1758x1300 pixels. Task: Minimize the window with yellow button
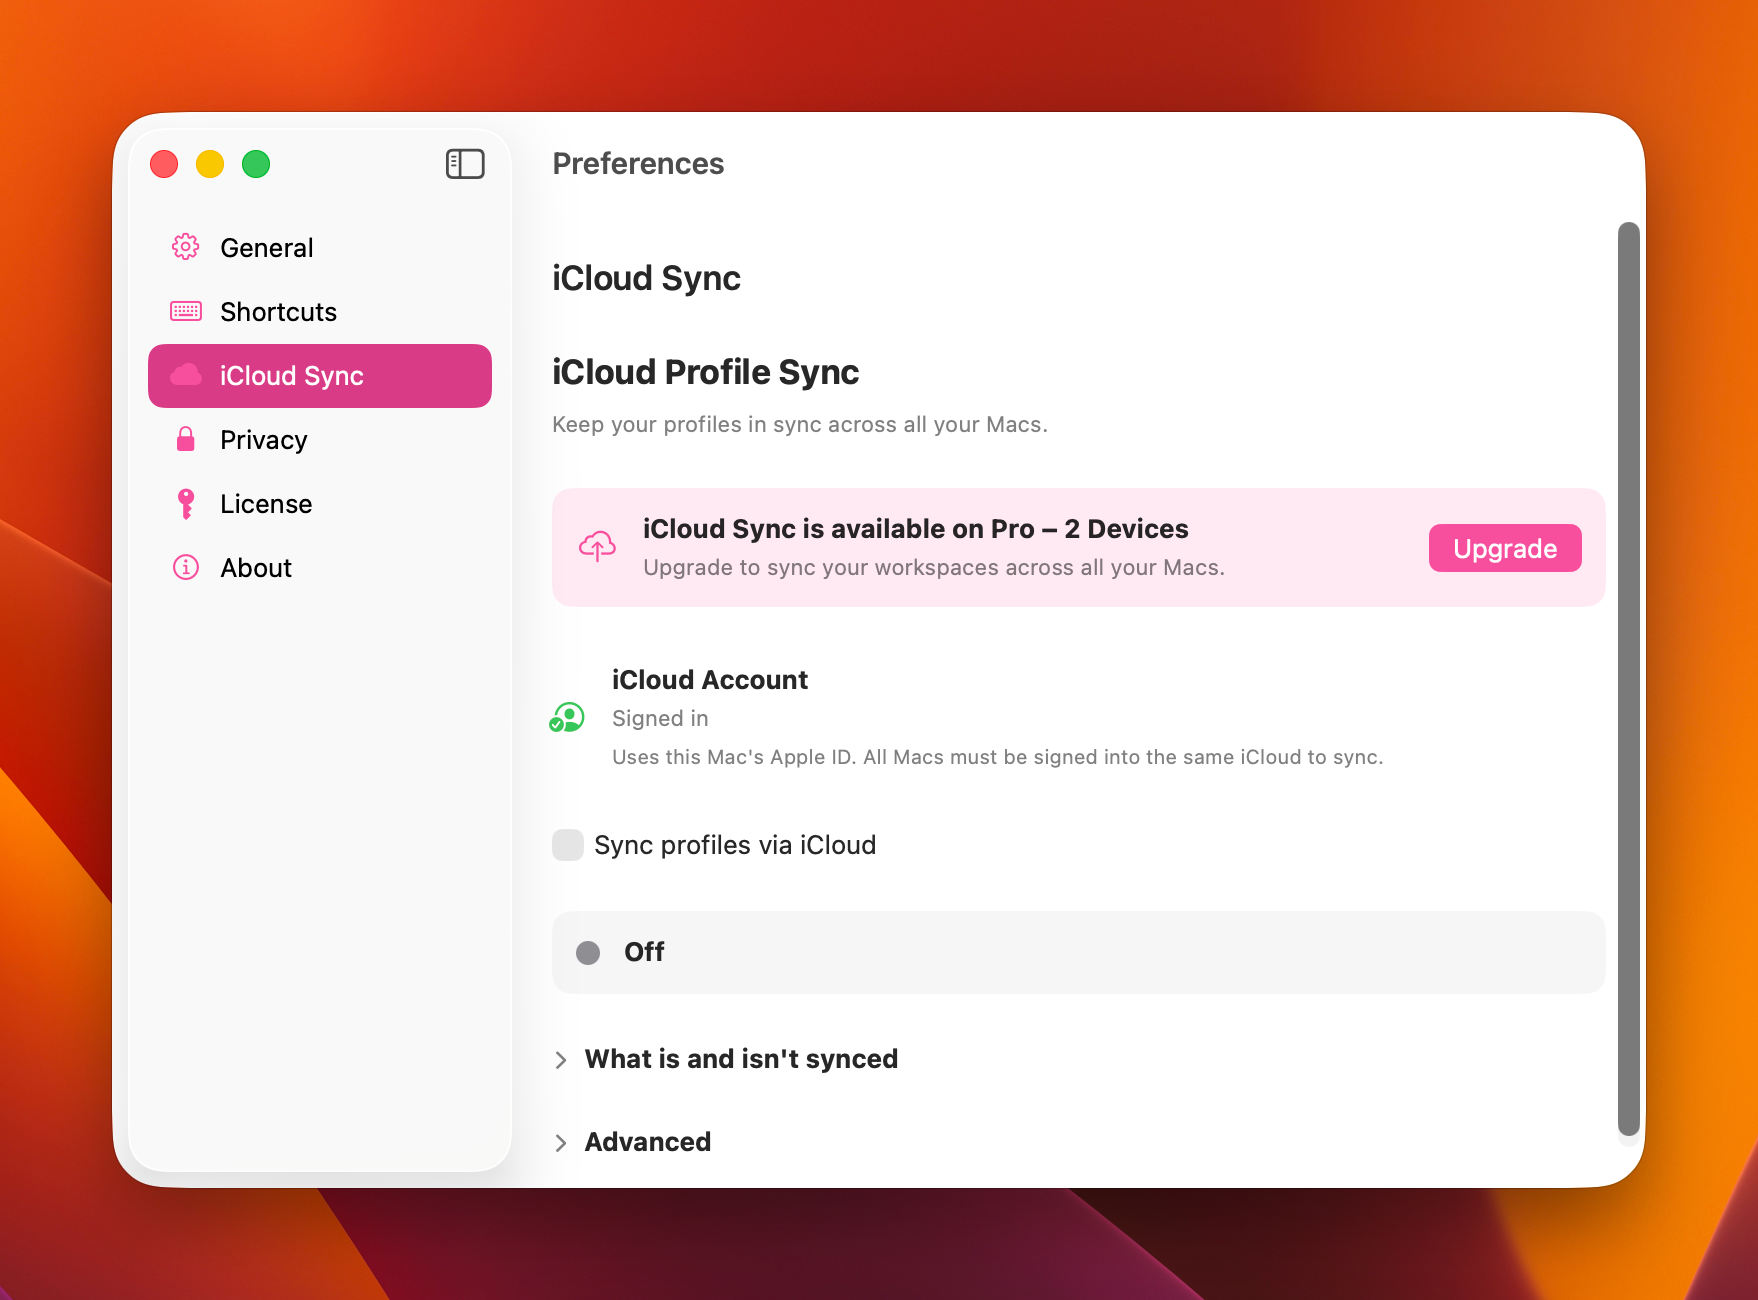pos(210,164)
